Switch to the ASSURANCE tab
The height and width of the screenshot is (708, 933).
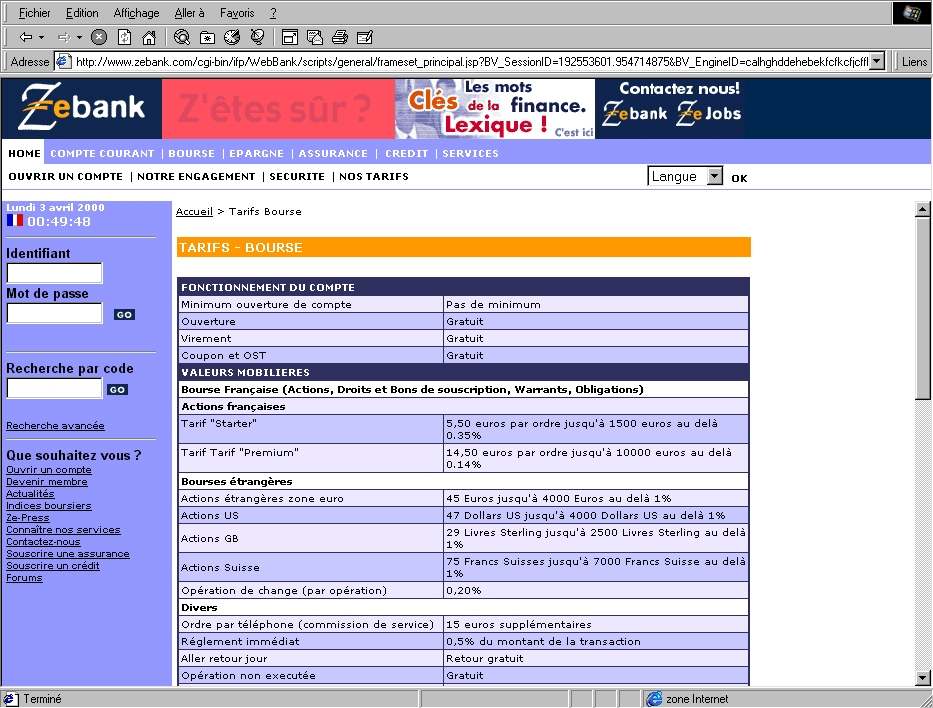[x=333, y=153]
